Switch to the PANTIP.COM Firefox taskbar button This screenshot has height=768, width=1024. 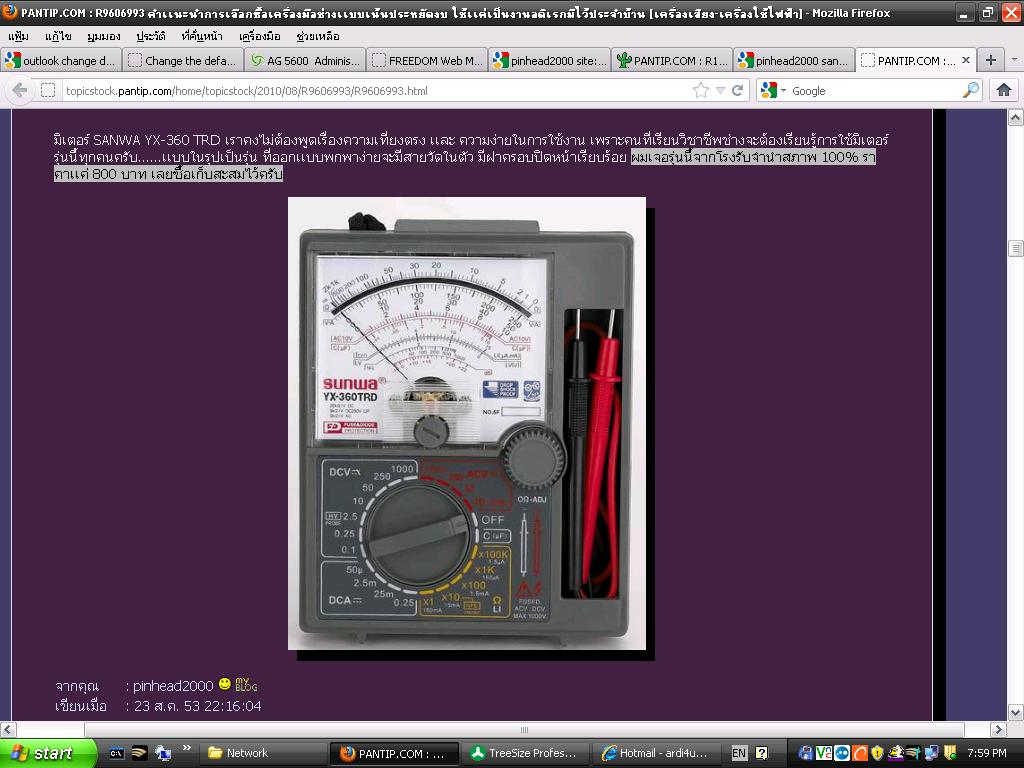pyautogui.click(x=394, y=754)
